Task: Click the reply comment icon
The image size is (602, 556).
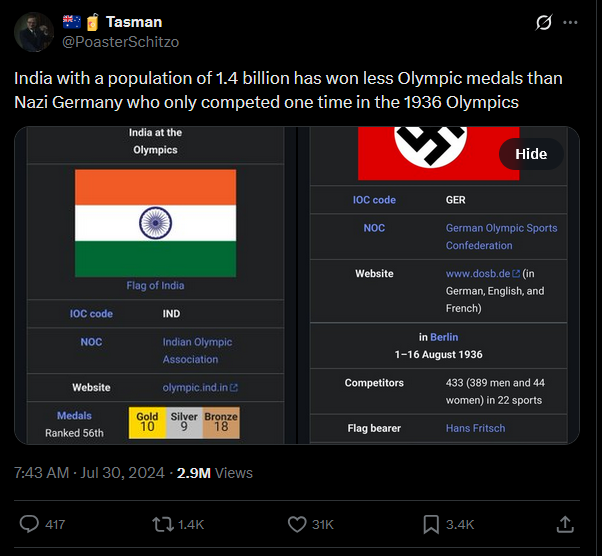Action: coord(29,524)
